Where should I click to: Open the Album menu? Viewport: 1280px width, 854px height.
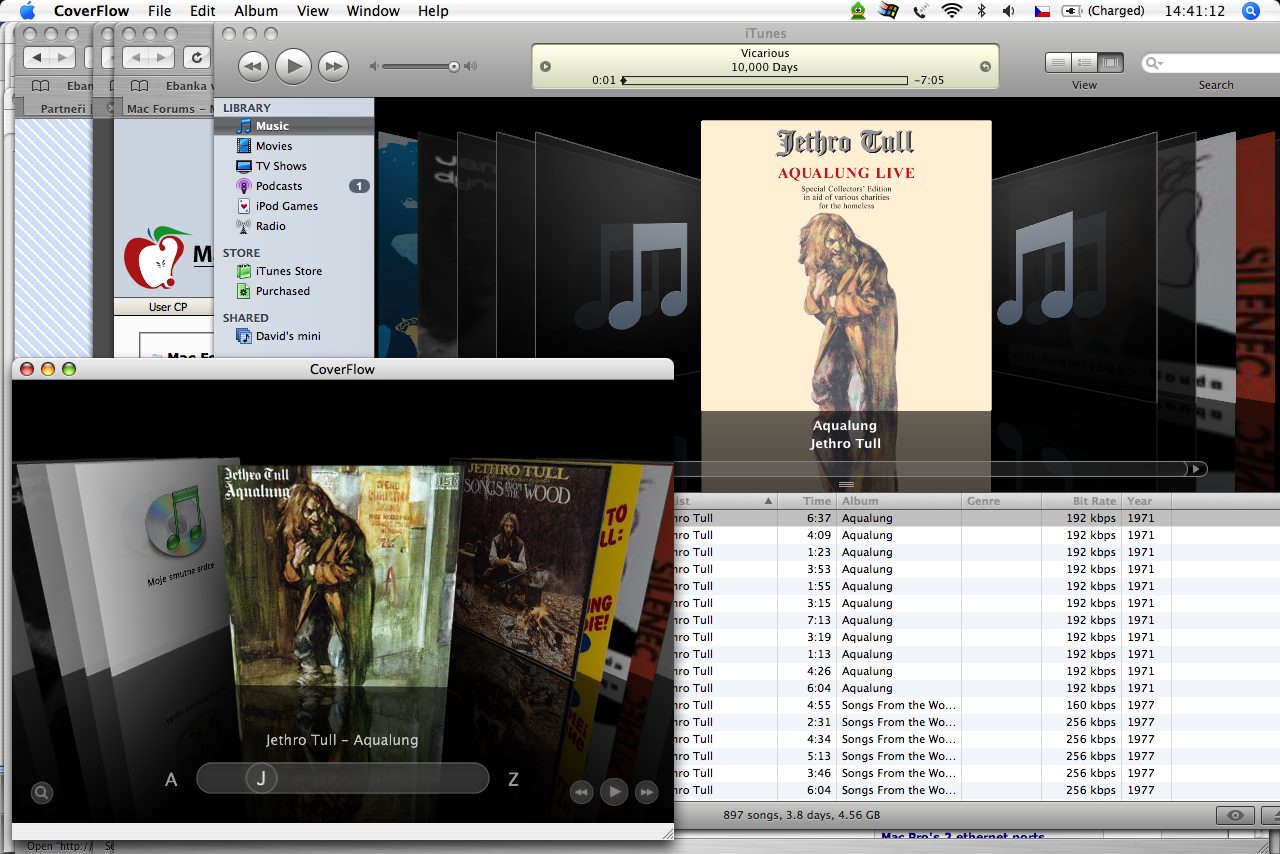pyautogui.click(x=256, y=11)
